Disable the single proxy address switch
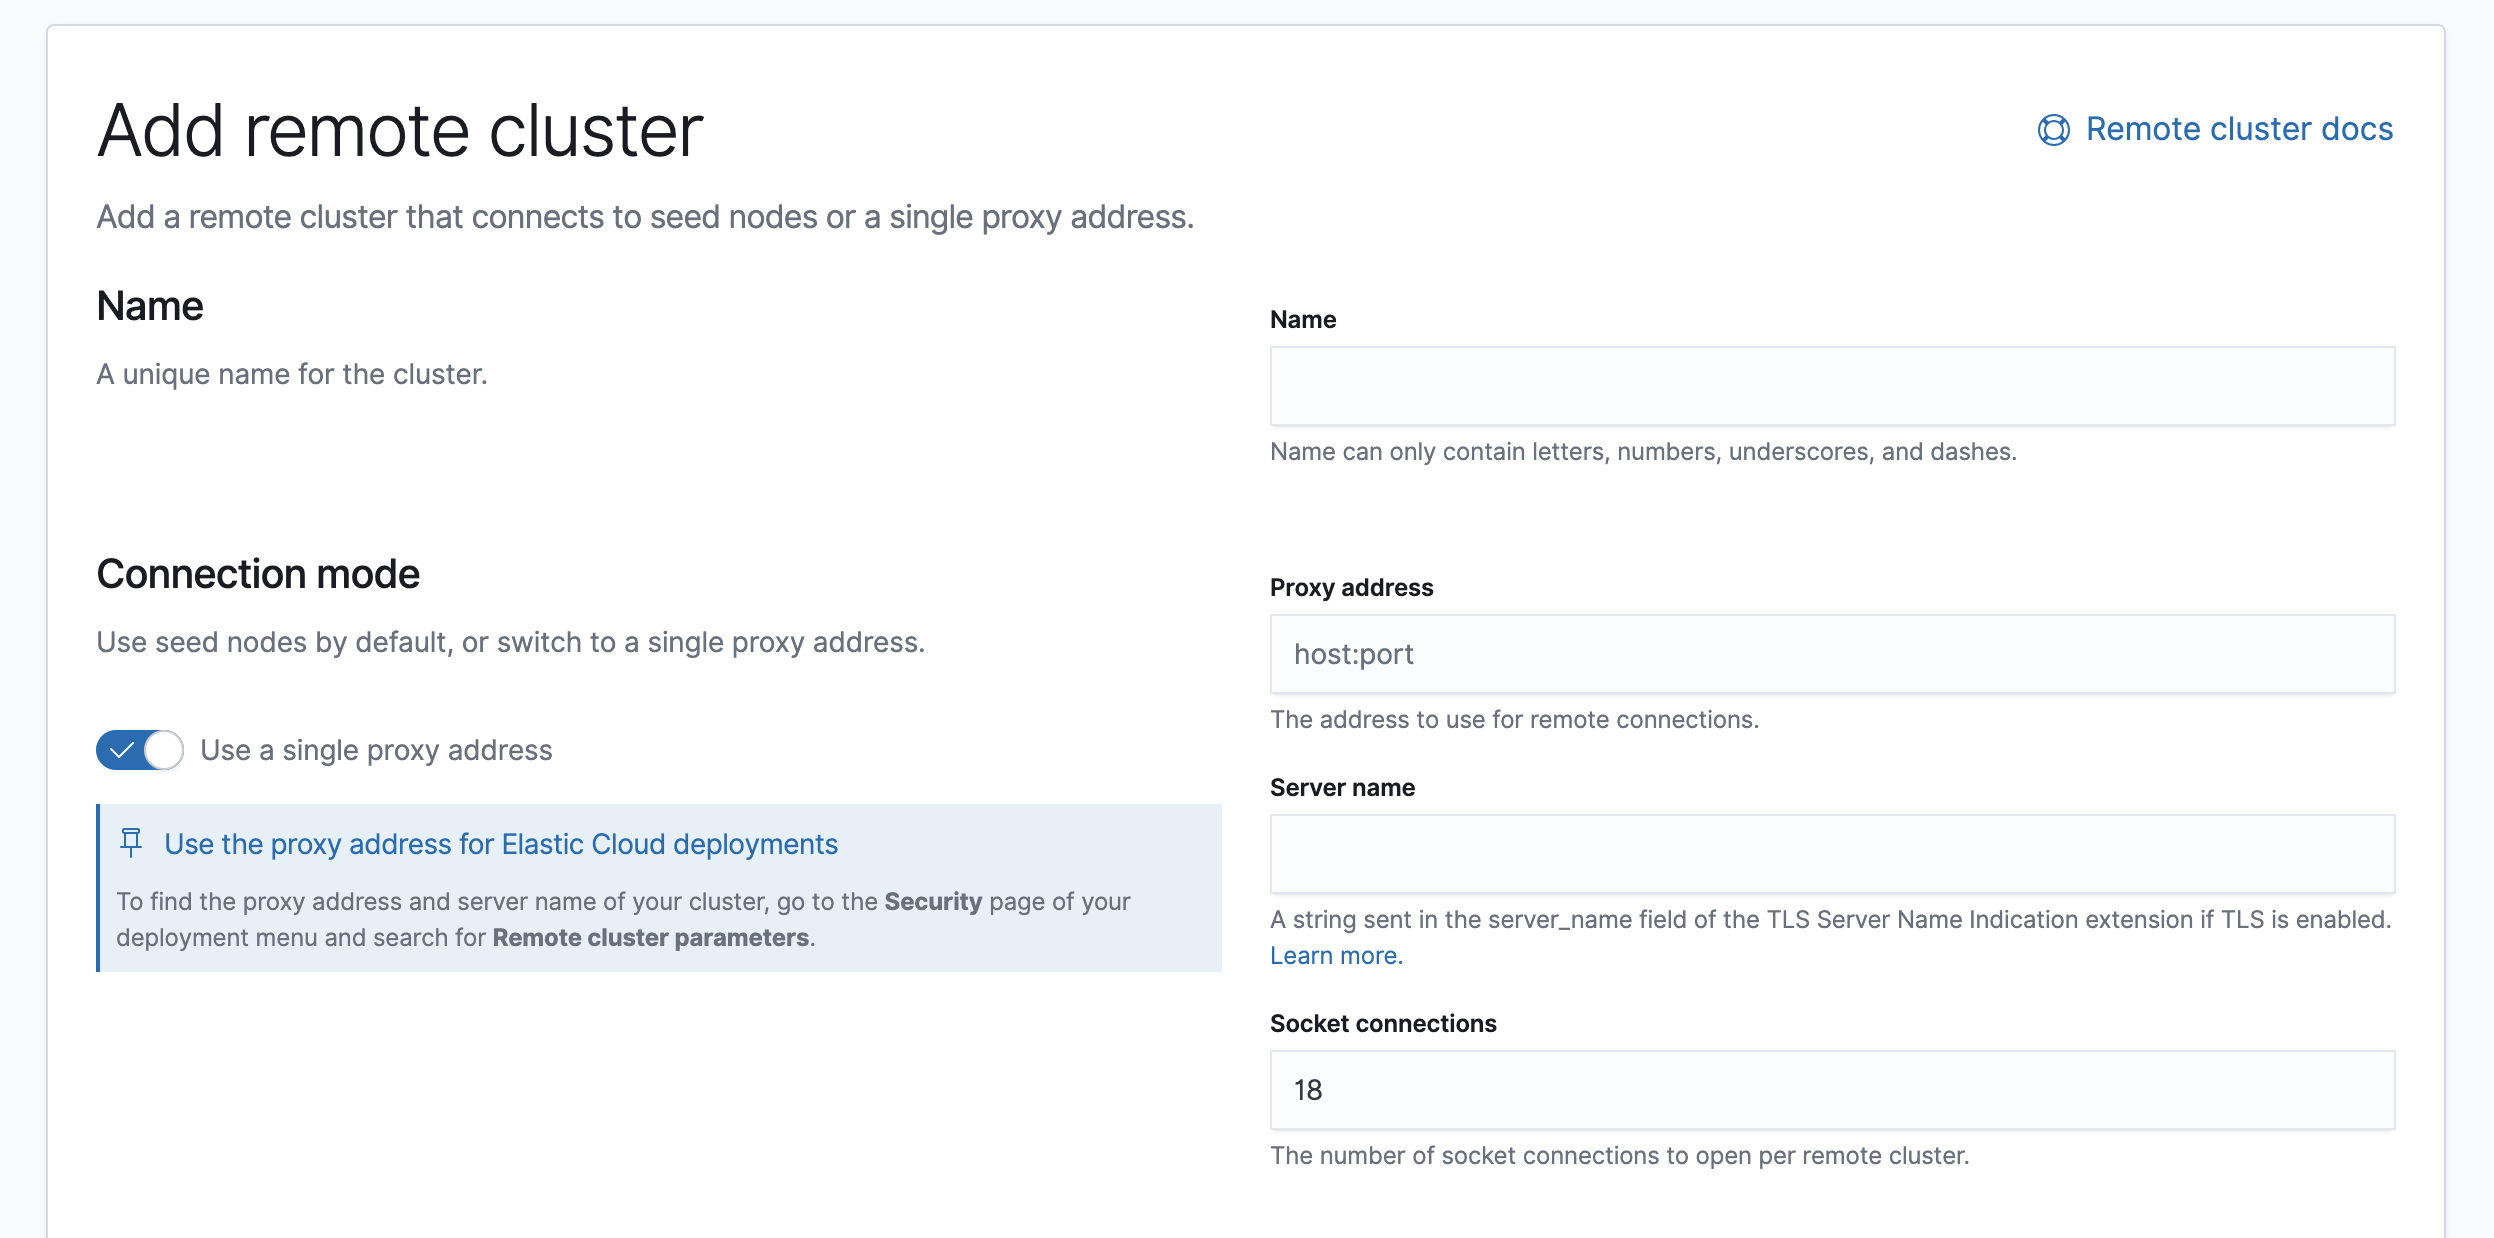Image resolution: width=2494 pixels, height=1238 pixels. click(x=140, y=750)
